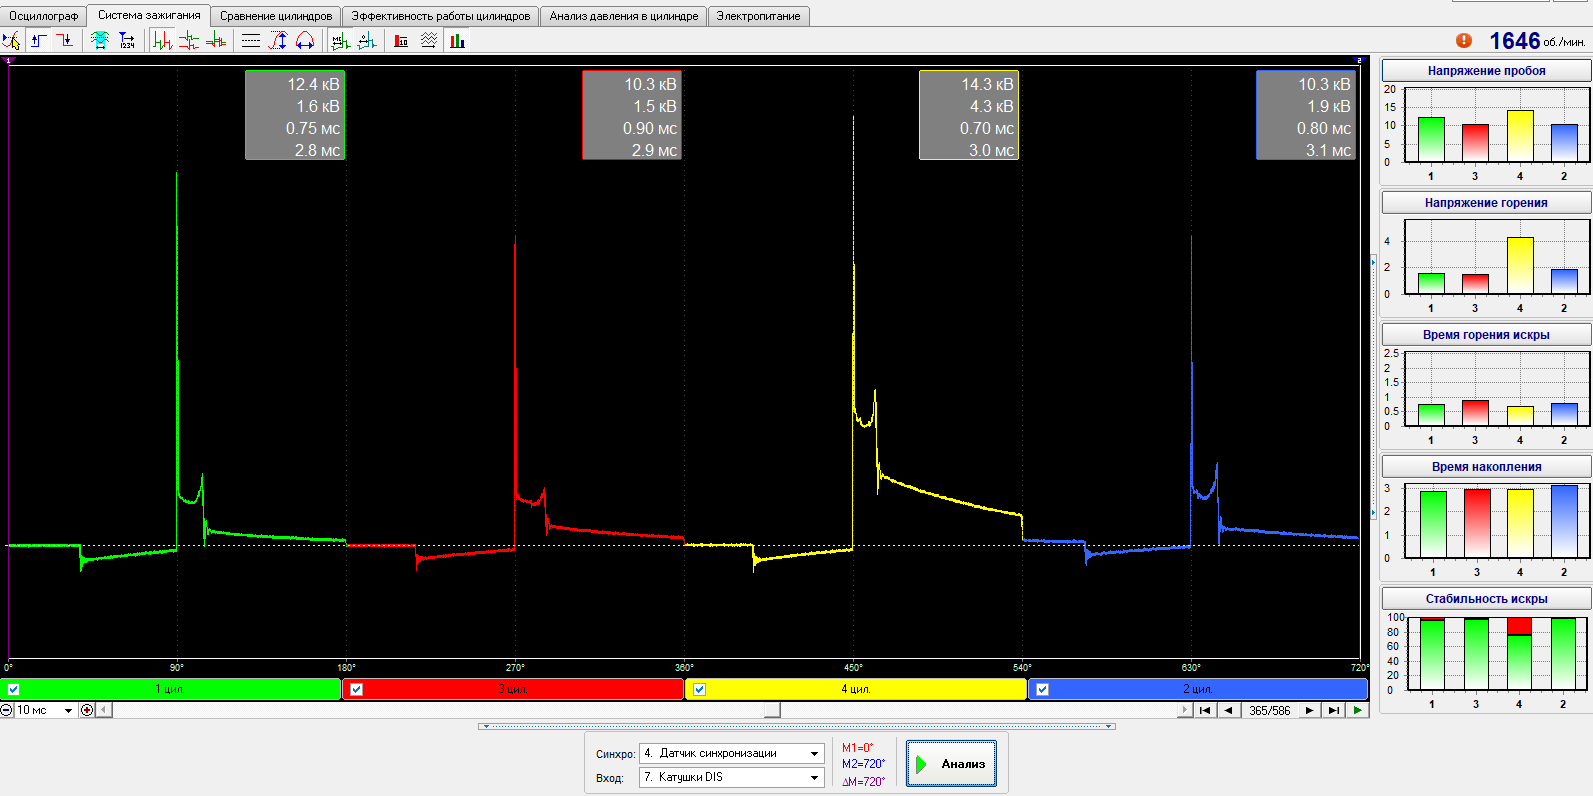1593x796 pixels.
Task: Click the yellow 4 цил. color bar
Action: click(x=856, y=689)
